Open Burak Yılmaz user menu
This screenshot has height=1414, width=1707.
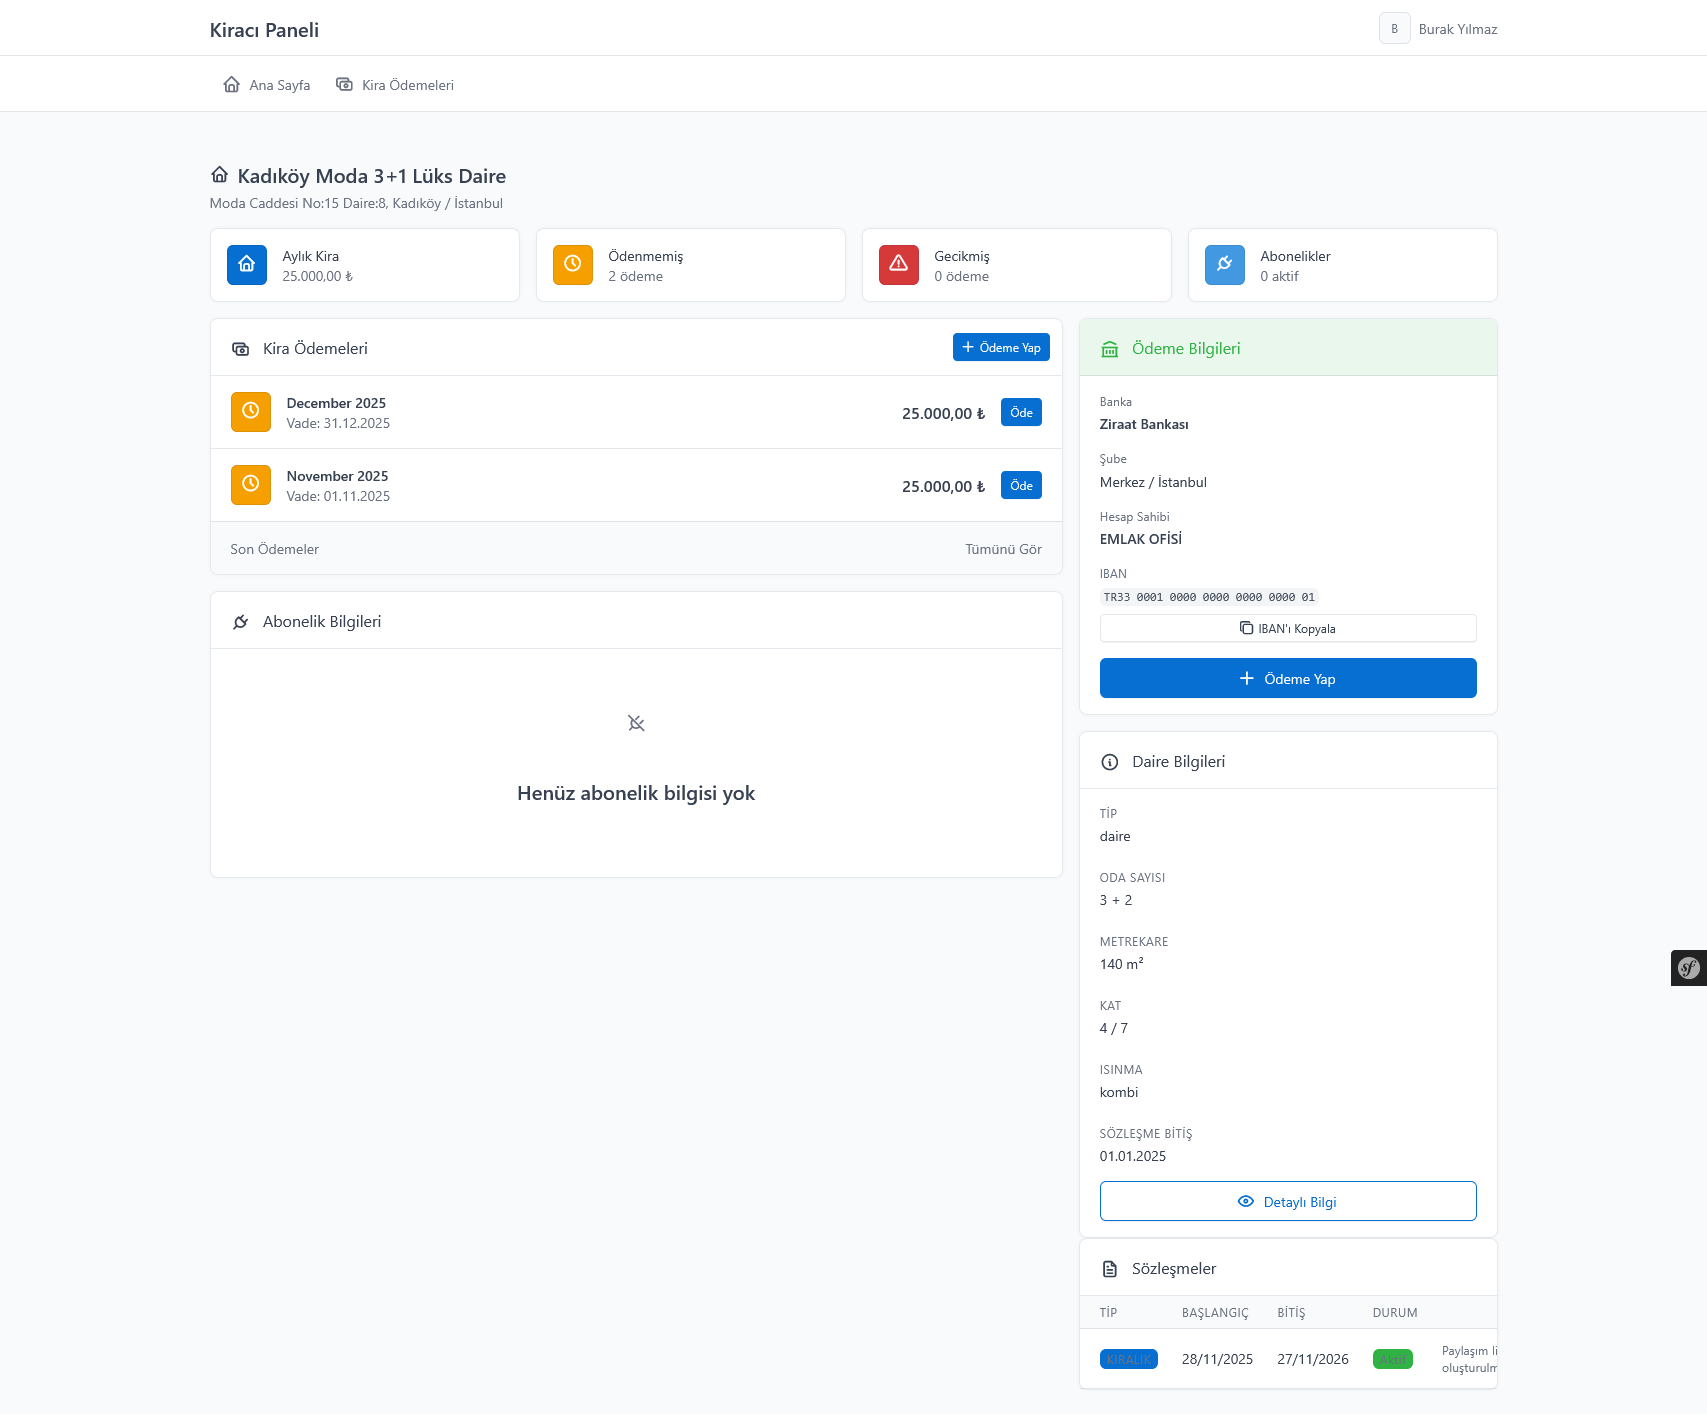pos(1438,29)
